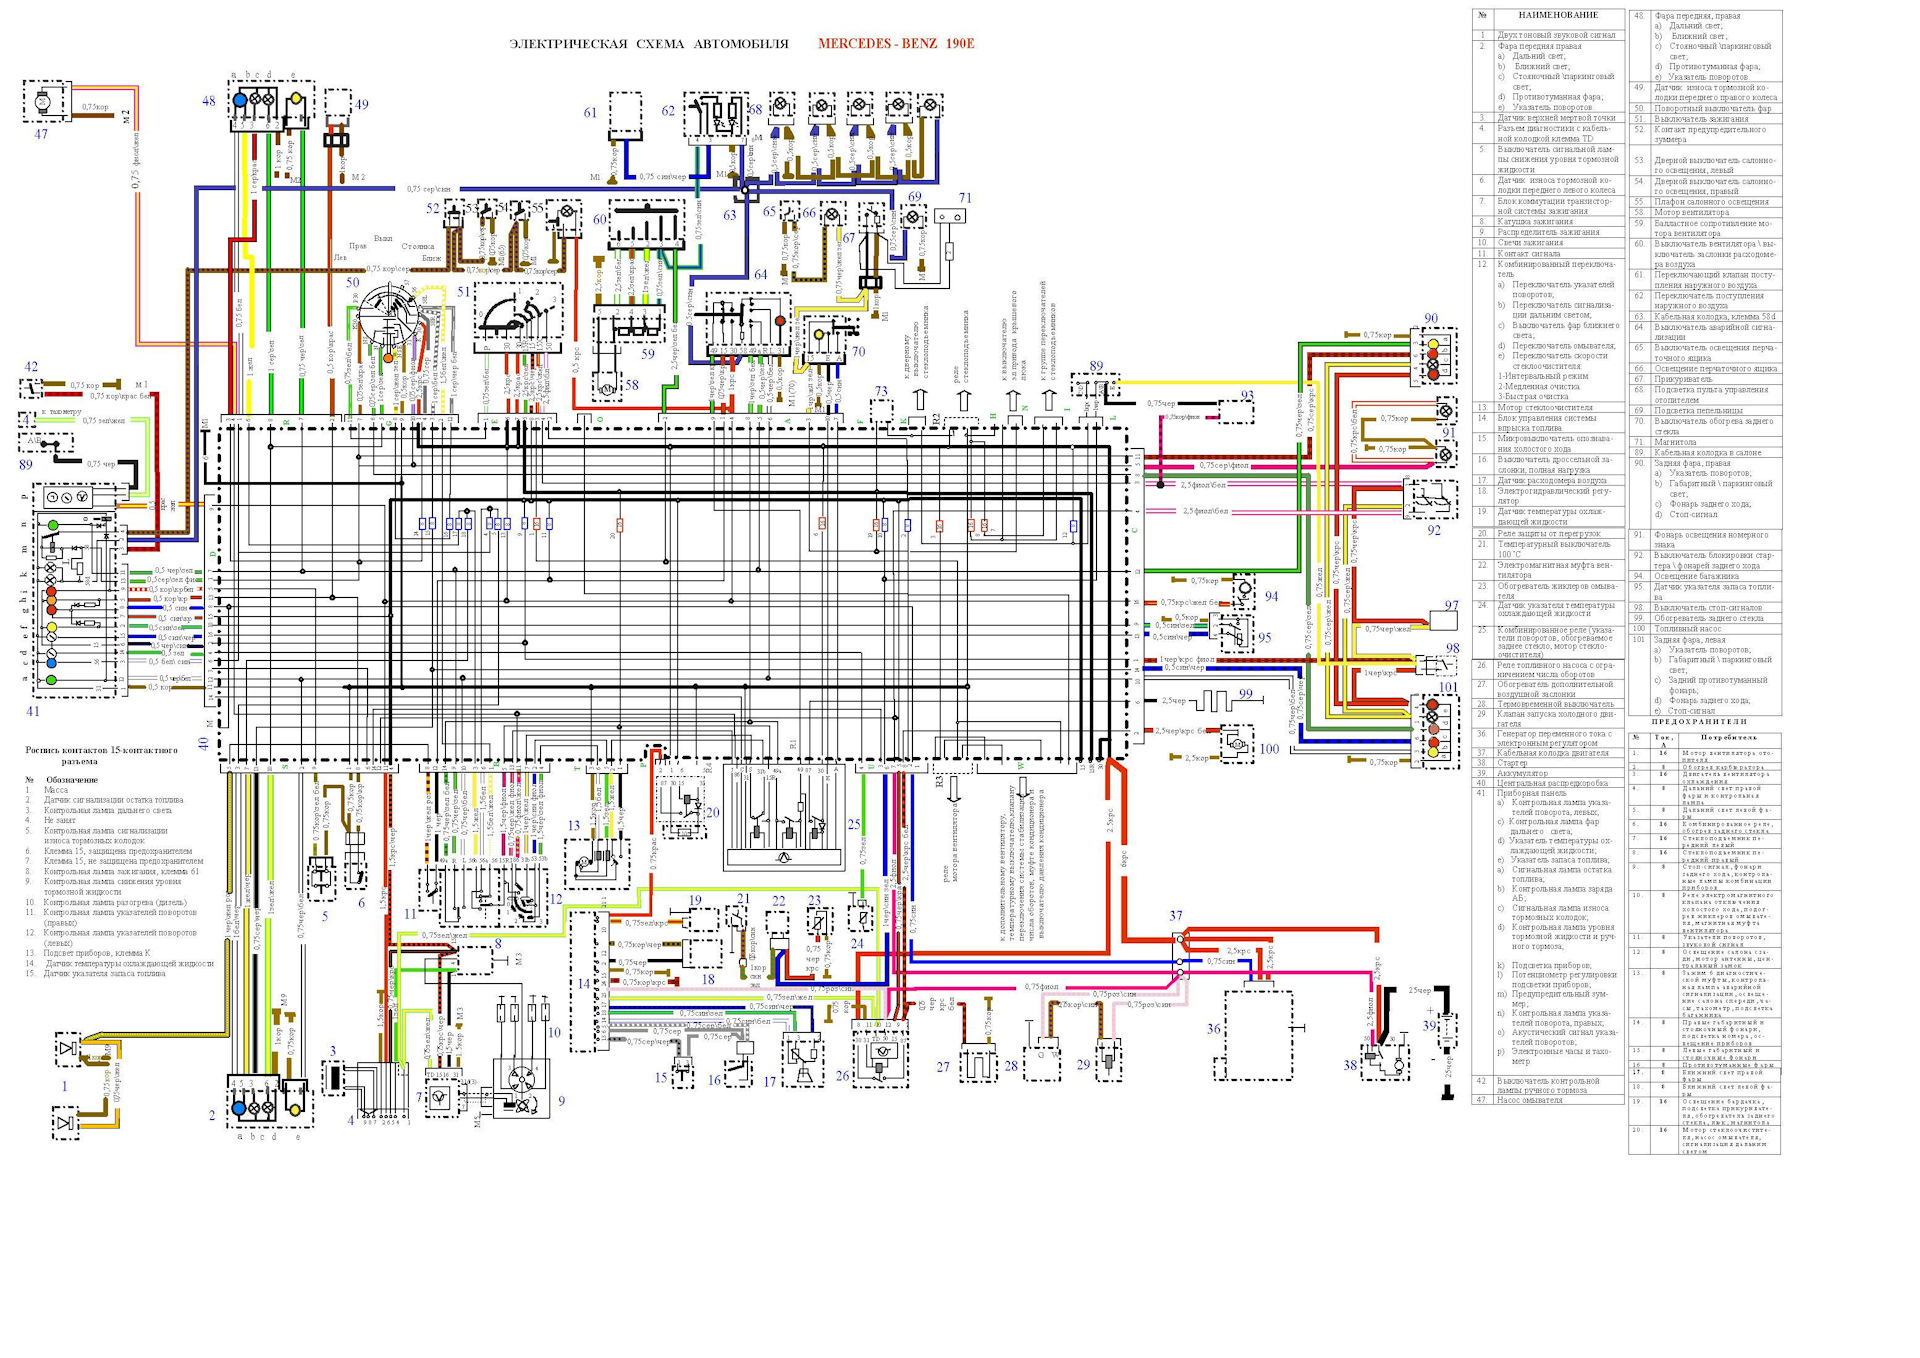Screen dimensions: 1920x1358
Task: Click the component number 62 label
Action: tap(668, 111)
